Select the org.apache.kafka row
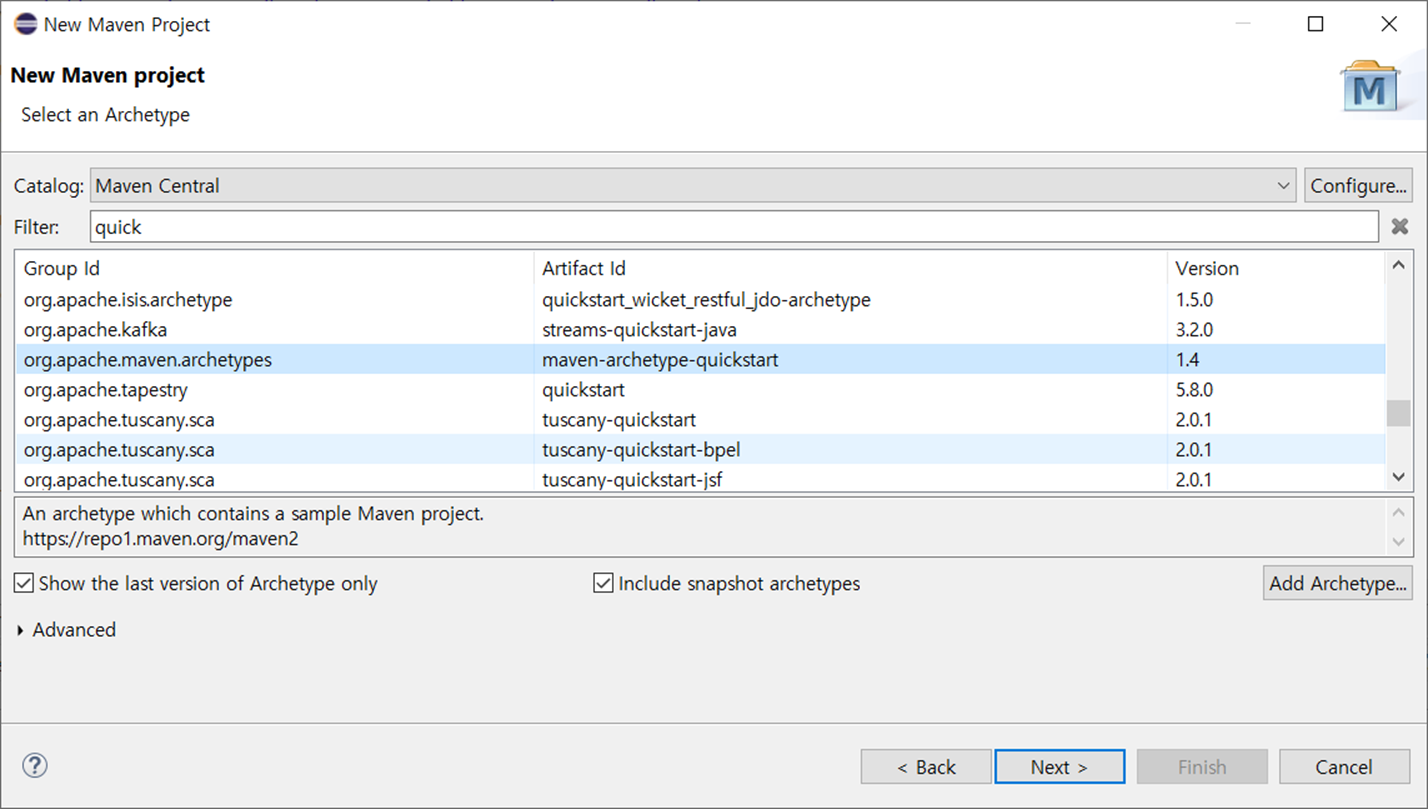Image resolution: width=1428 pixels, height=809 pixels. (x=700, y=329)
